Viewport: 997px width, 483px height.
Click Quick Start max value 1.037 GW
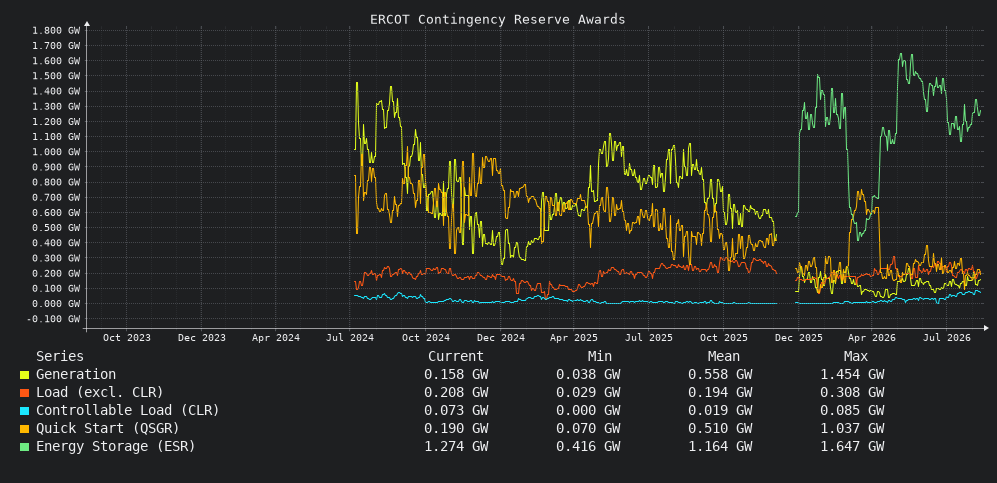click(x=852, y=428)
